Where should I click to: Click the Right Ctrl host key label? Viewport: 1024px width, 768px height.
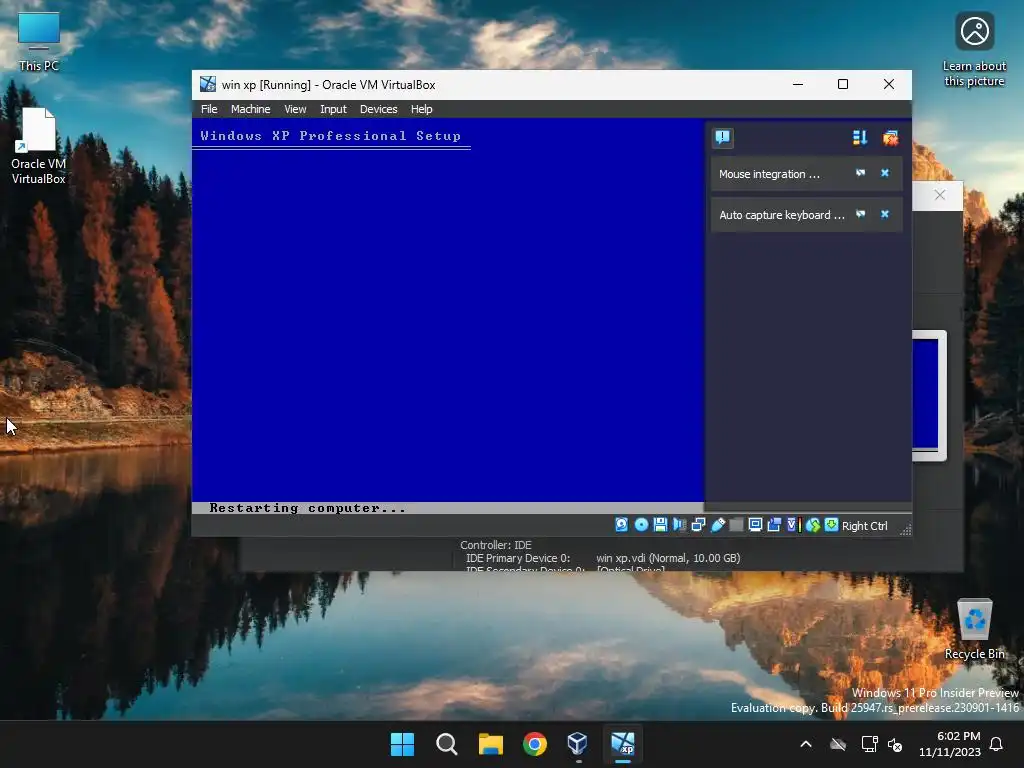pyautogui.click(x=864, y=526)
